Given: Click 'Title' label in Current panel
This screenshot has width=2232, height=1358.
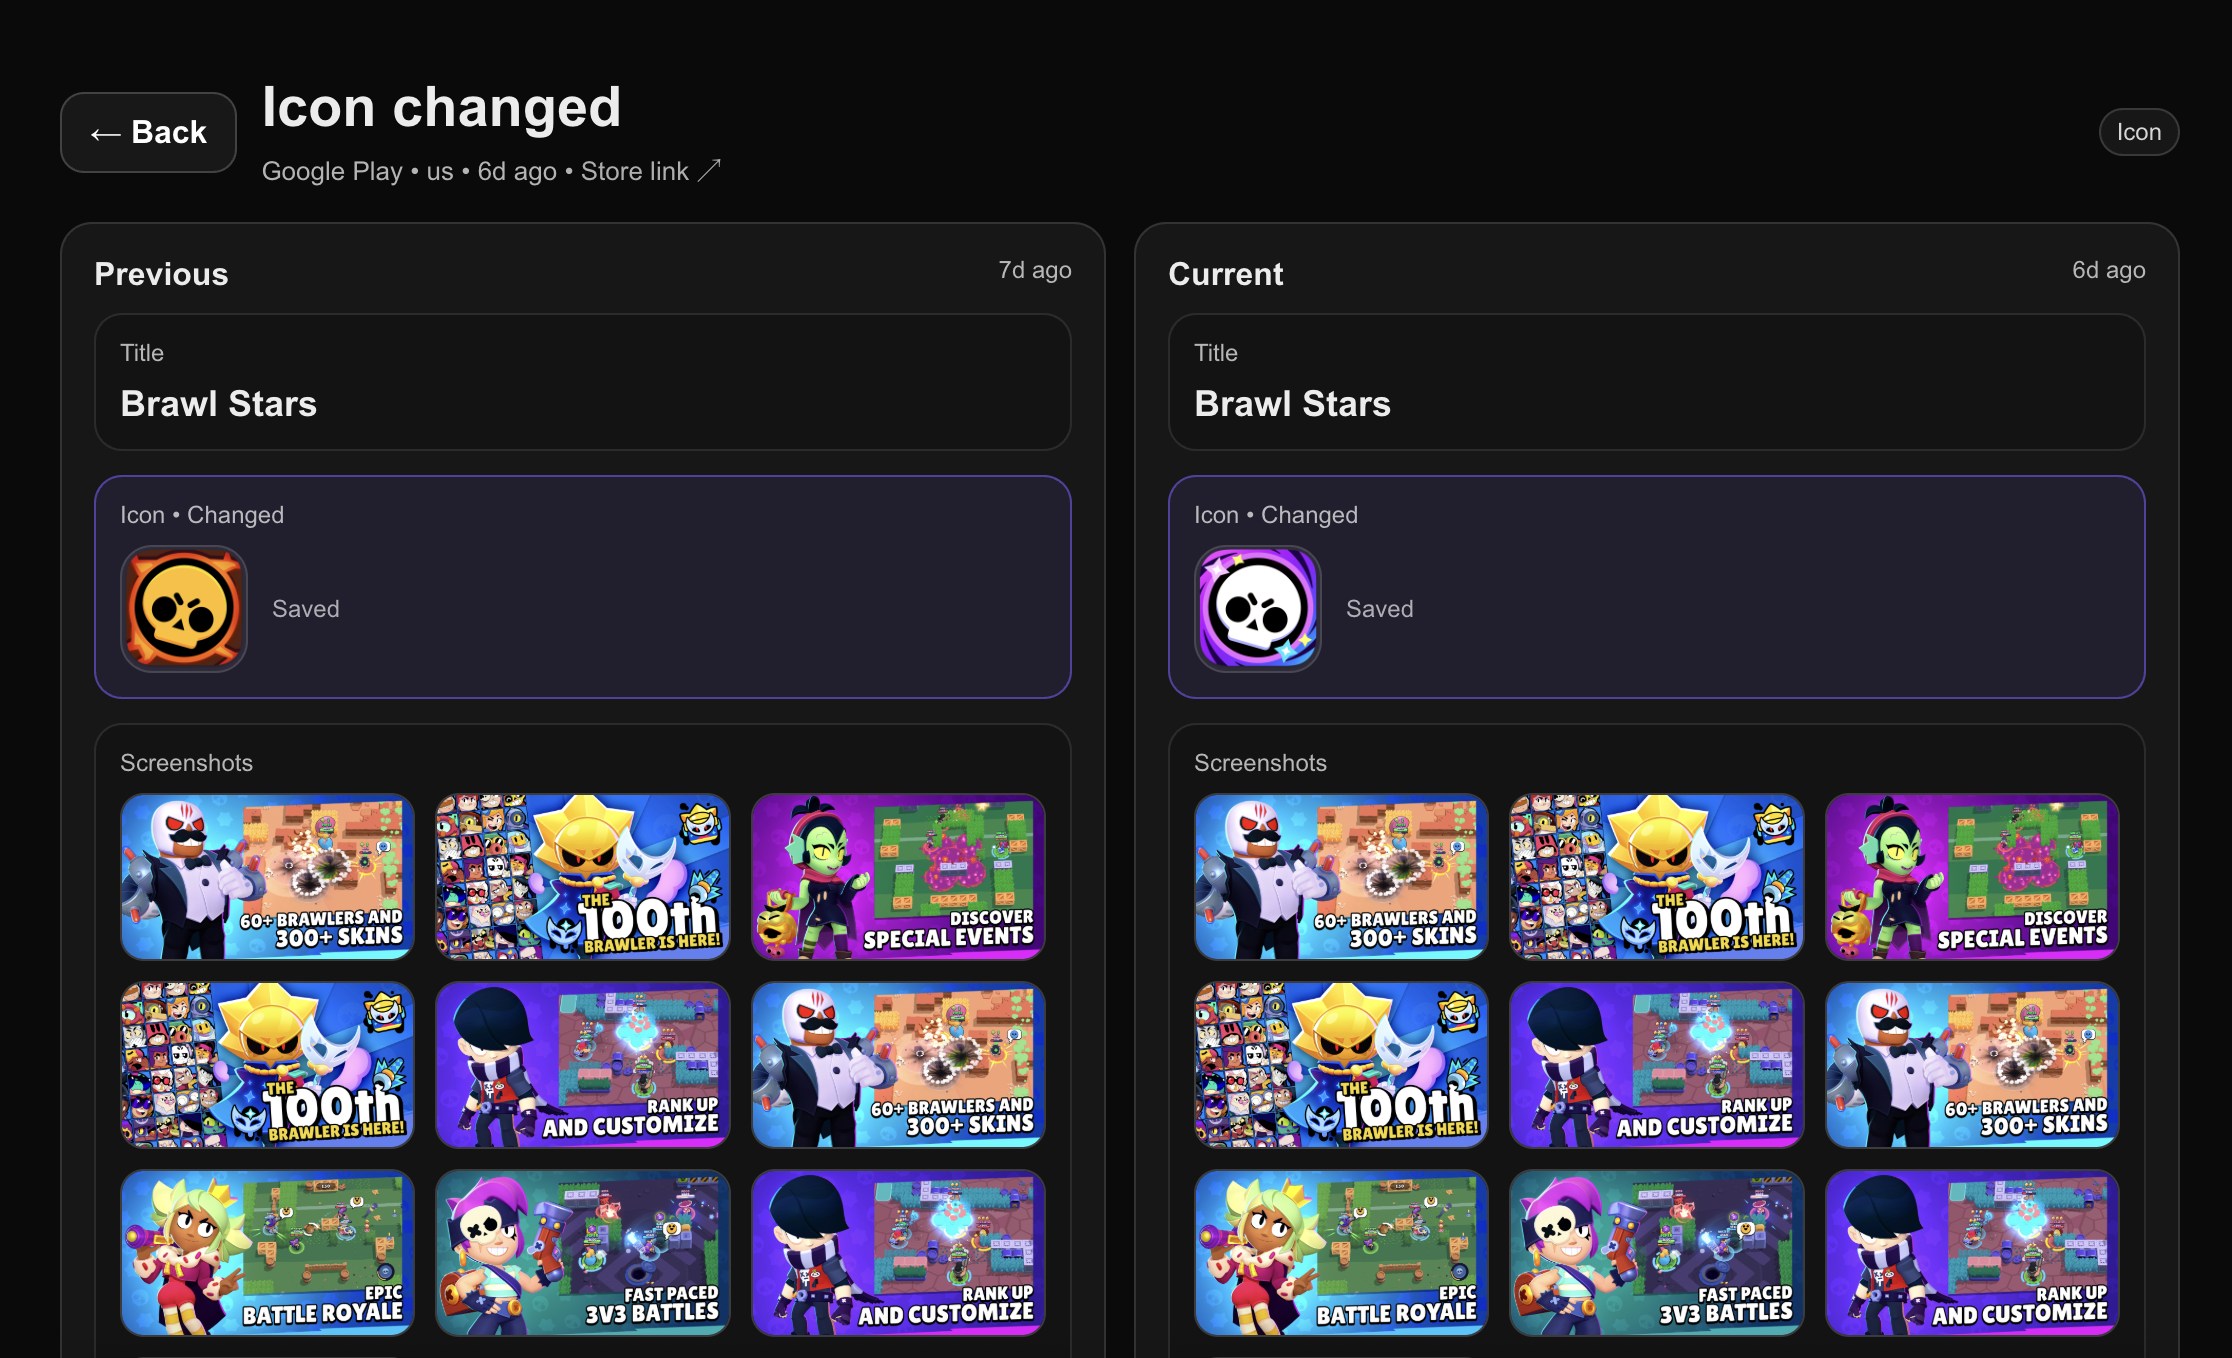Looking at the screenshot, I should tap(1216, 353).
